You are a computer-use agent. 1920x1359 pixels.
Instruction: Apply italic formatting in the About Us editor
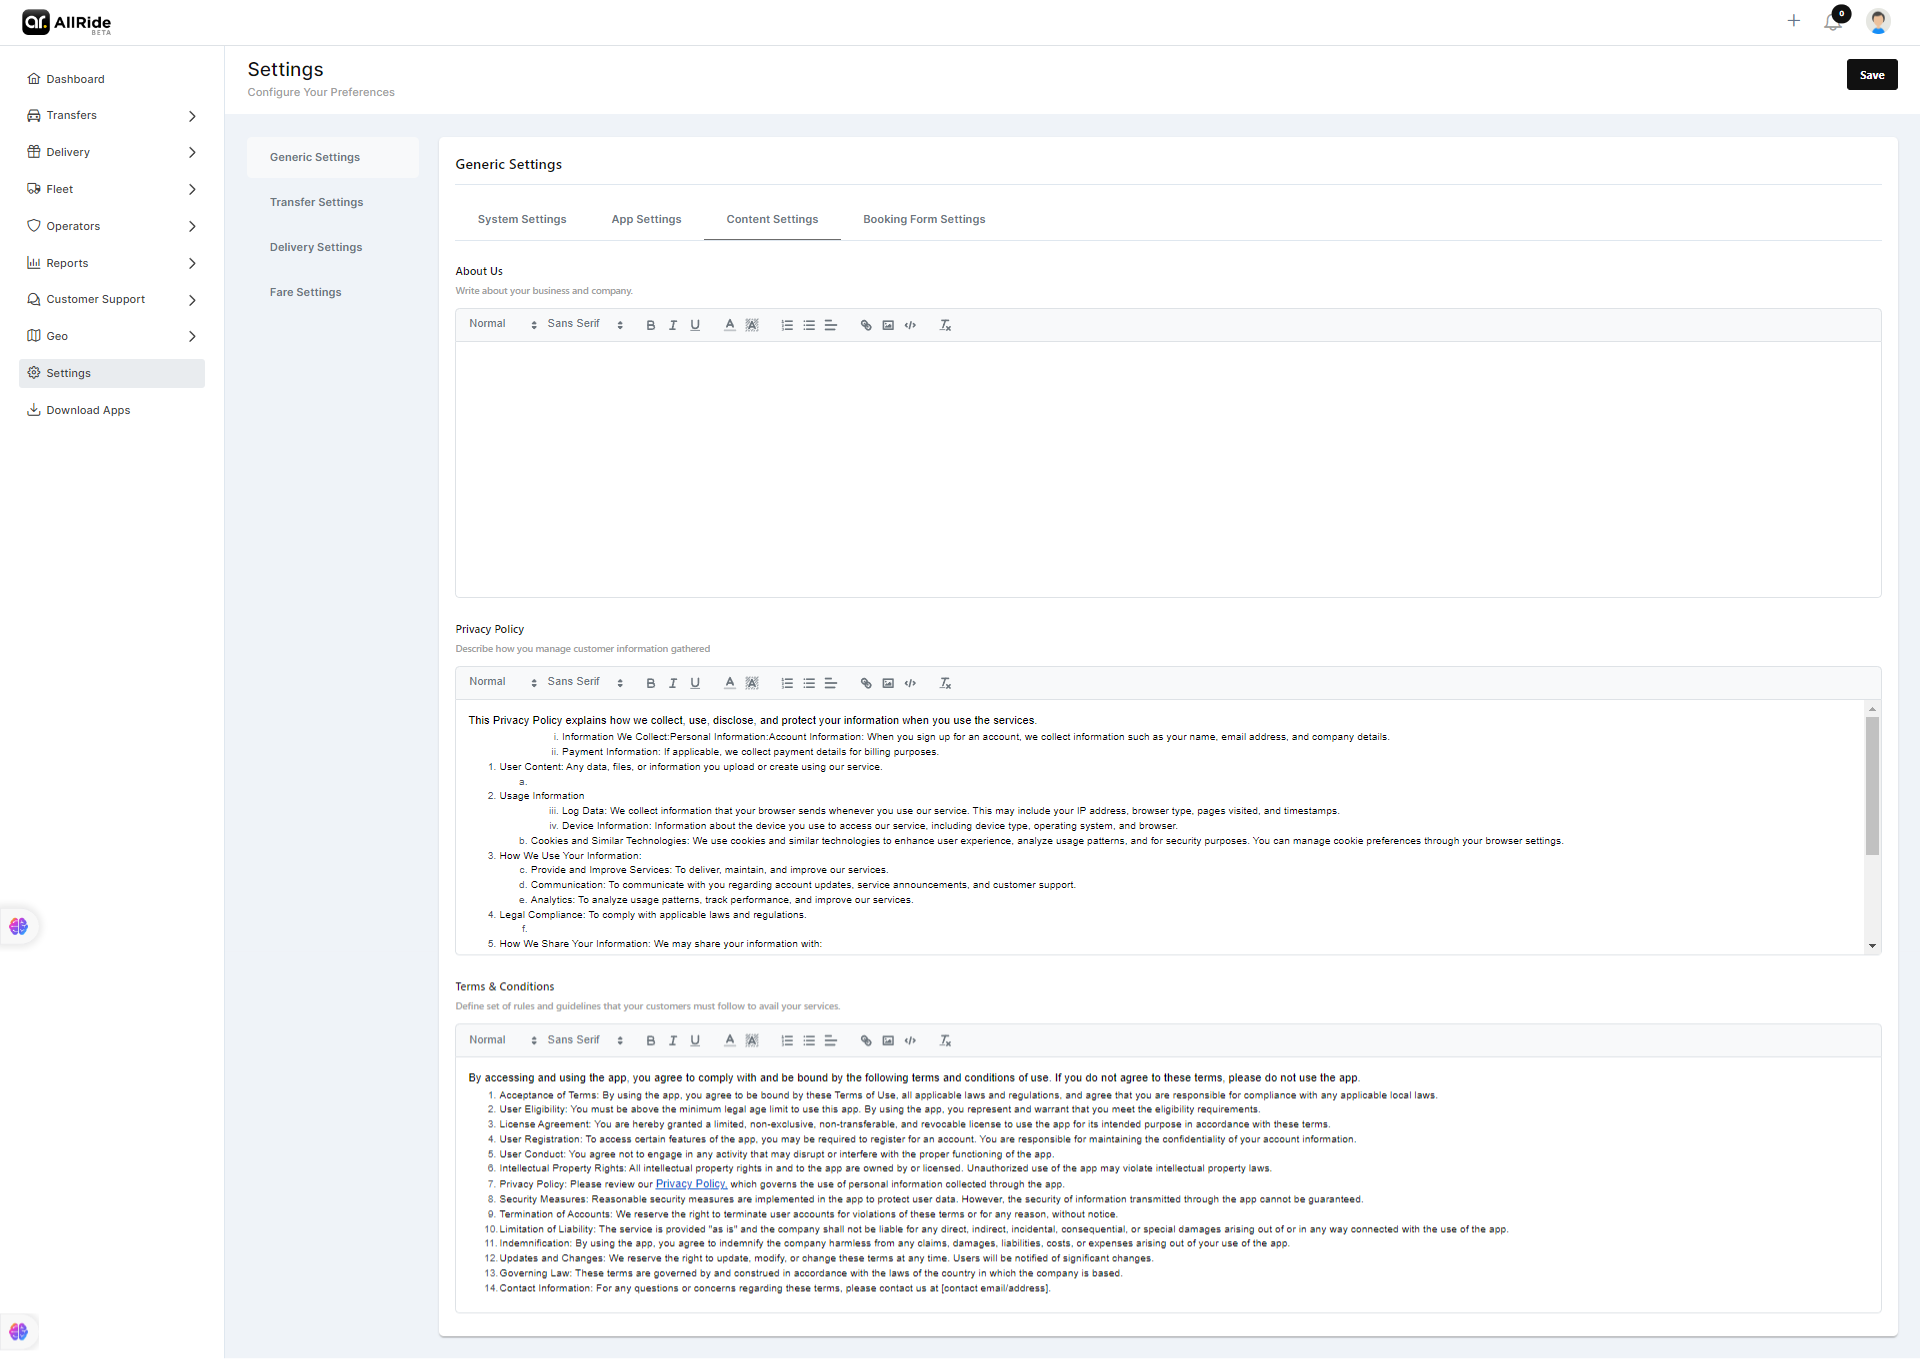(x=673, y=325)
